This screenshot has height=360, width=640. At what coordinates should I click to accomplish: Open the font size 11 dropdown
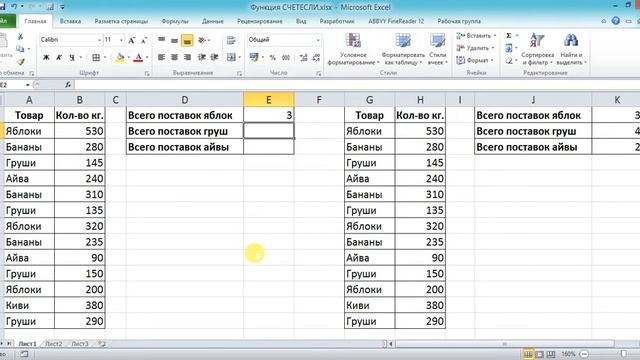pyautogui.click(x=121, y=40)
